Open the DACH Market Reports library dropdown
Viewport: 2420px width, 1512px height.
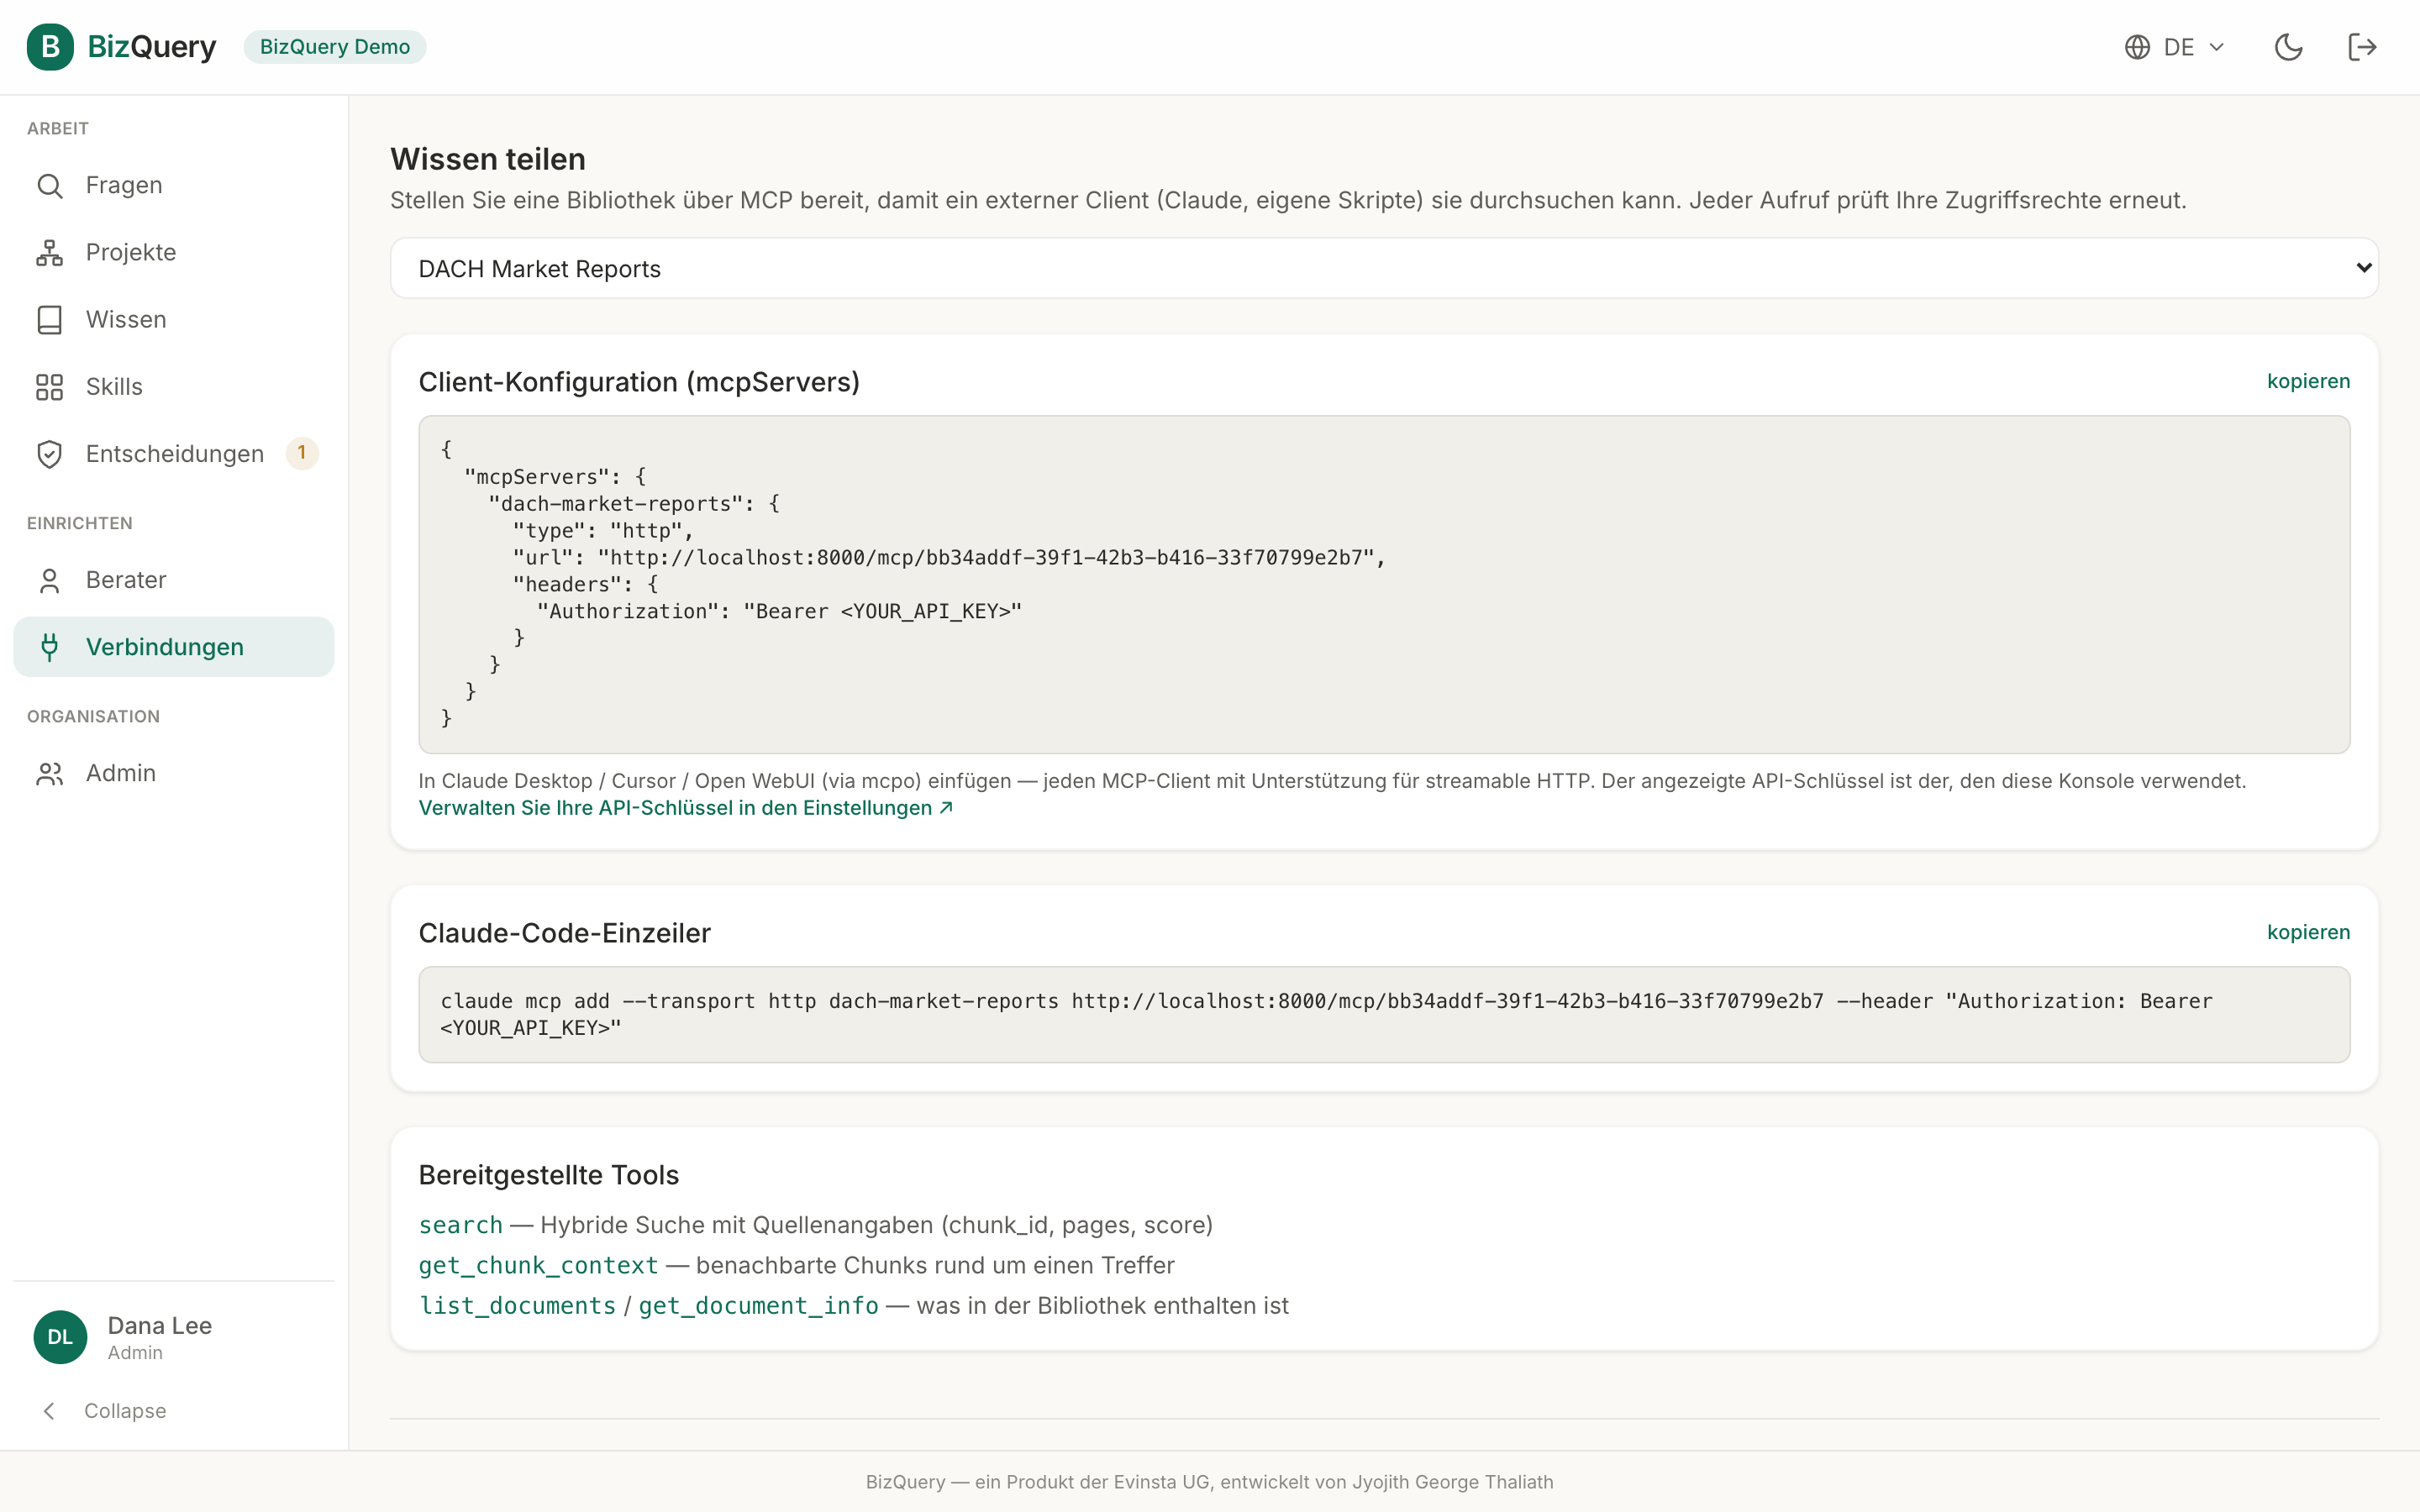(1384, 268)
